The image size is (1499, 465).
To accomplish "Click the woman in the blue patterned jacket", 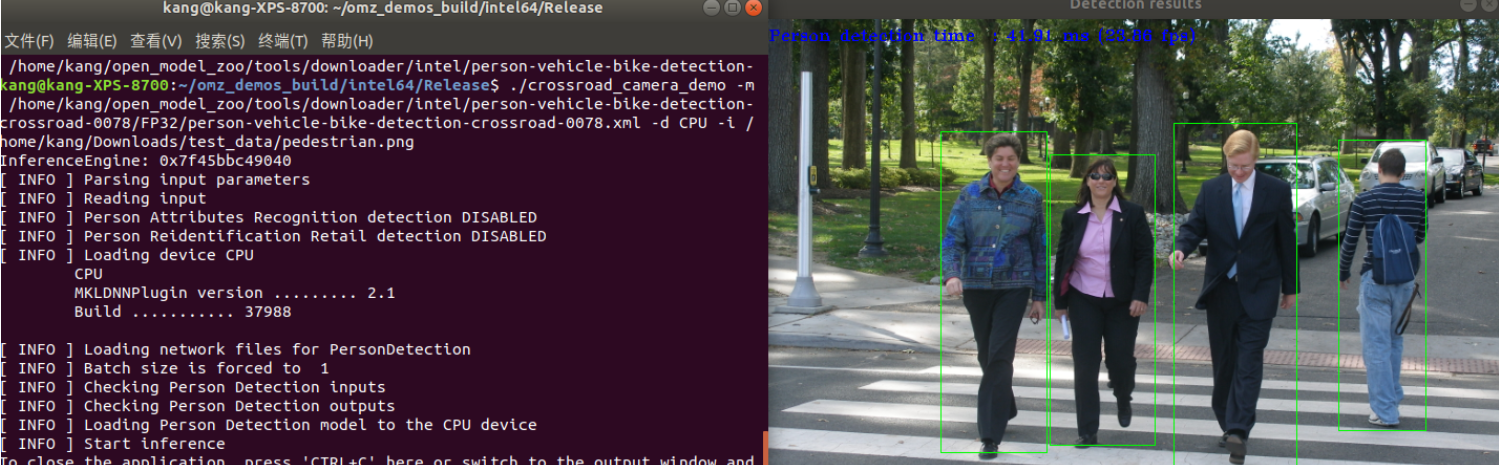I will [993, 292].
